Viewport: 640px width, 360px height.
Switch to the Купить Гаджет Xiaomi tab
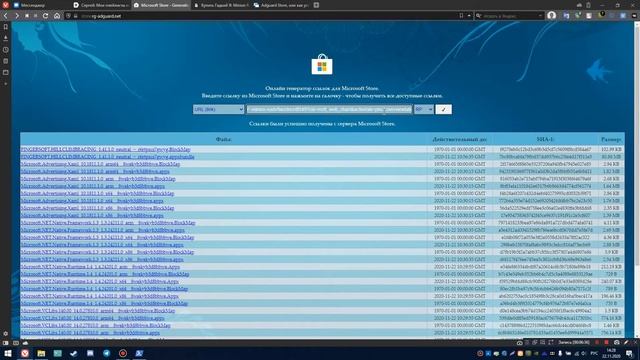[x=221, y=5]
